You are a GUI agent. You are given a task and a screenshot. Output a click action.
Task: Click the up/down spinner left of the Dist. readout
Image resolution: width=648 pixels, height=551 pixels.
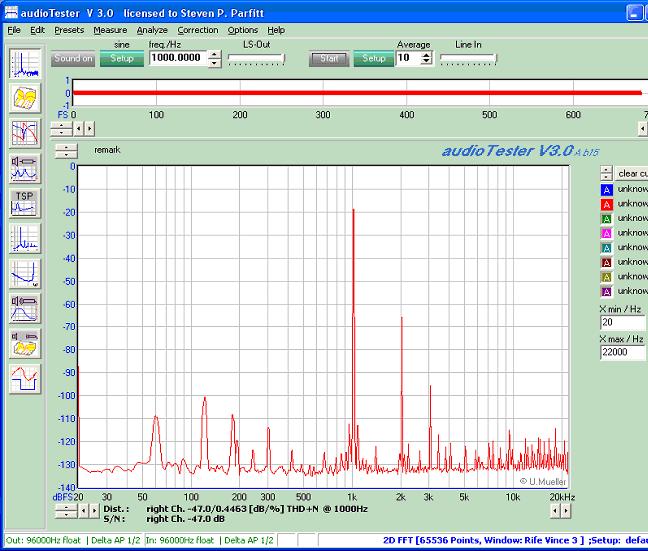tap(66, 511)
